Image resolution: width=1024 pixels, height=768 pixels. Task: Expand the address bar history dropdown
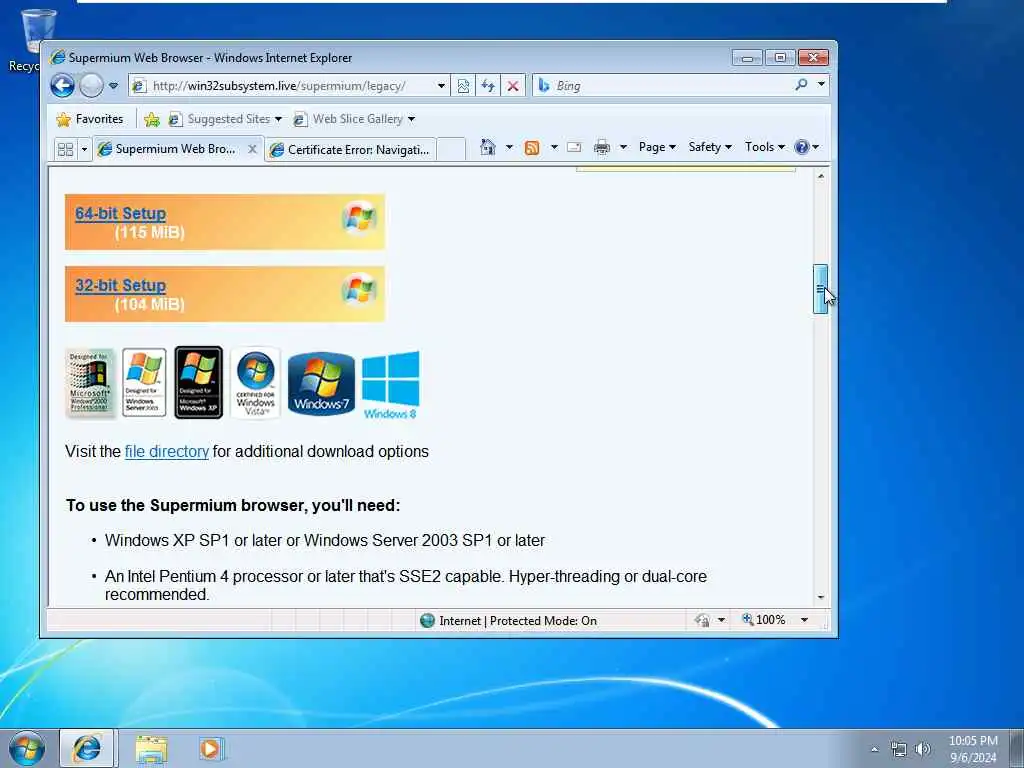(x=441, y=86)
